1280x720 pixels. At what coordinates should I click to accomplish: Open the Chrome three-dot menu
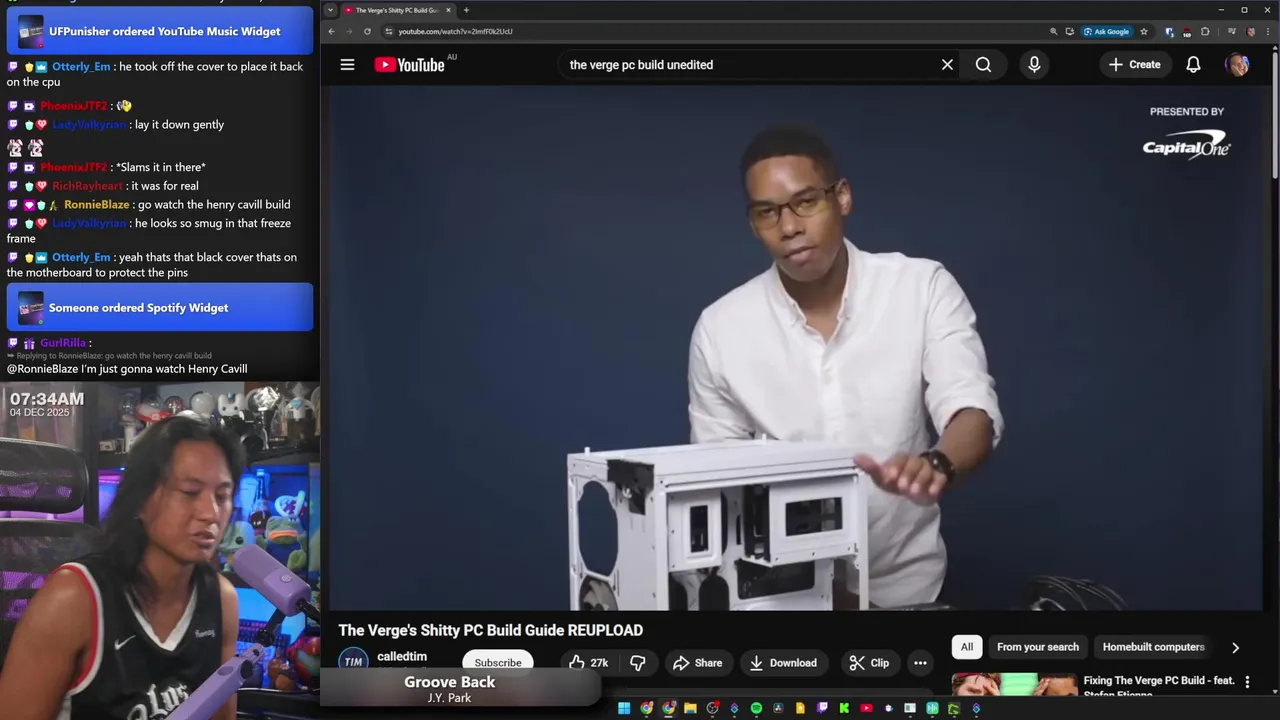tap(1268, 31)
